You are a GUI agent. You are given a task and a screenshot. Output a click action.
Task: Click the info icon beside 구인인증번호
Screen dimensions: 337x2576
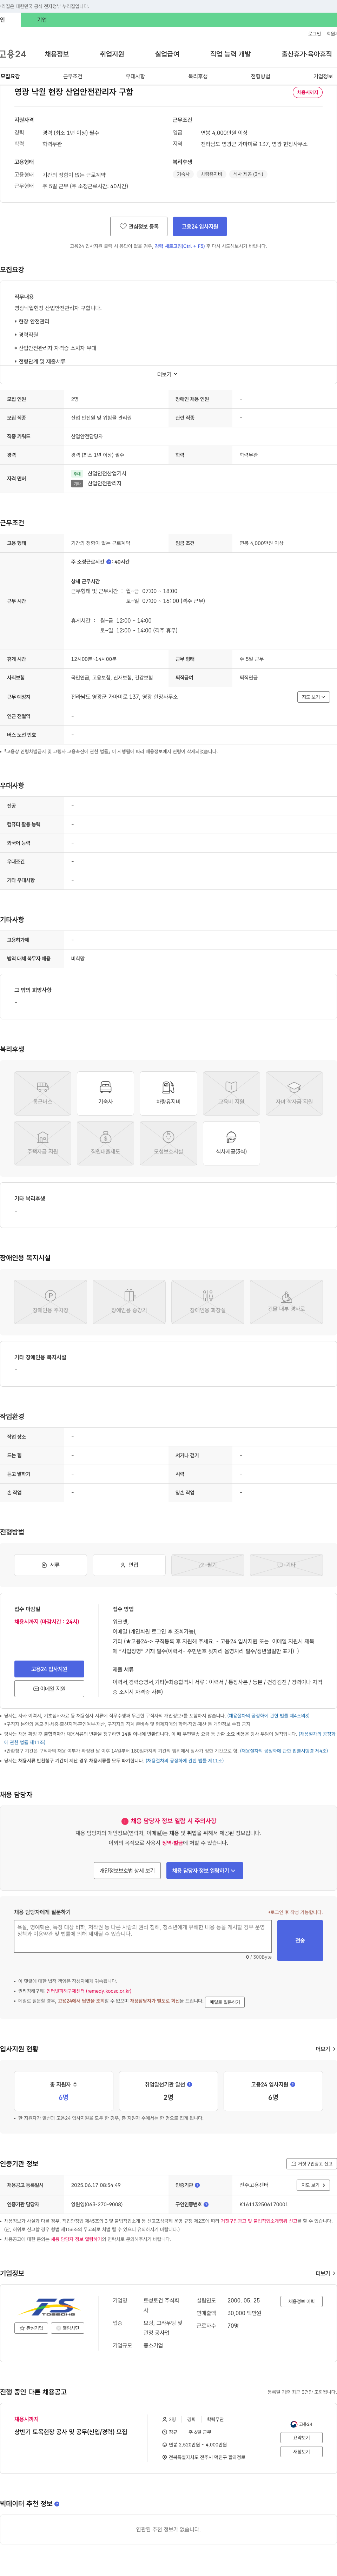(x=206, y=2204)
